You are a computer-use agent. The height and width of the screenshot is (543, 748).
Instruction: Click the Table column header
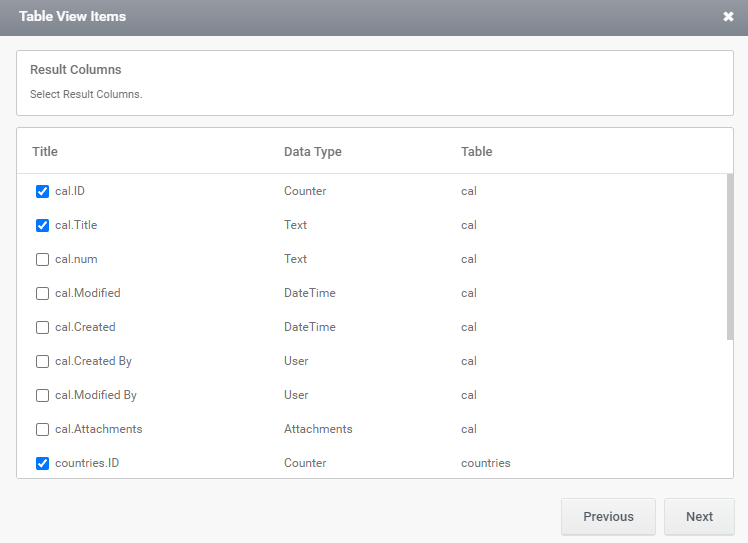pyautogui.click(x=477, y=152)
